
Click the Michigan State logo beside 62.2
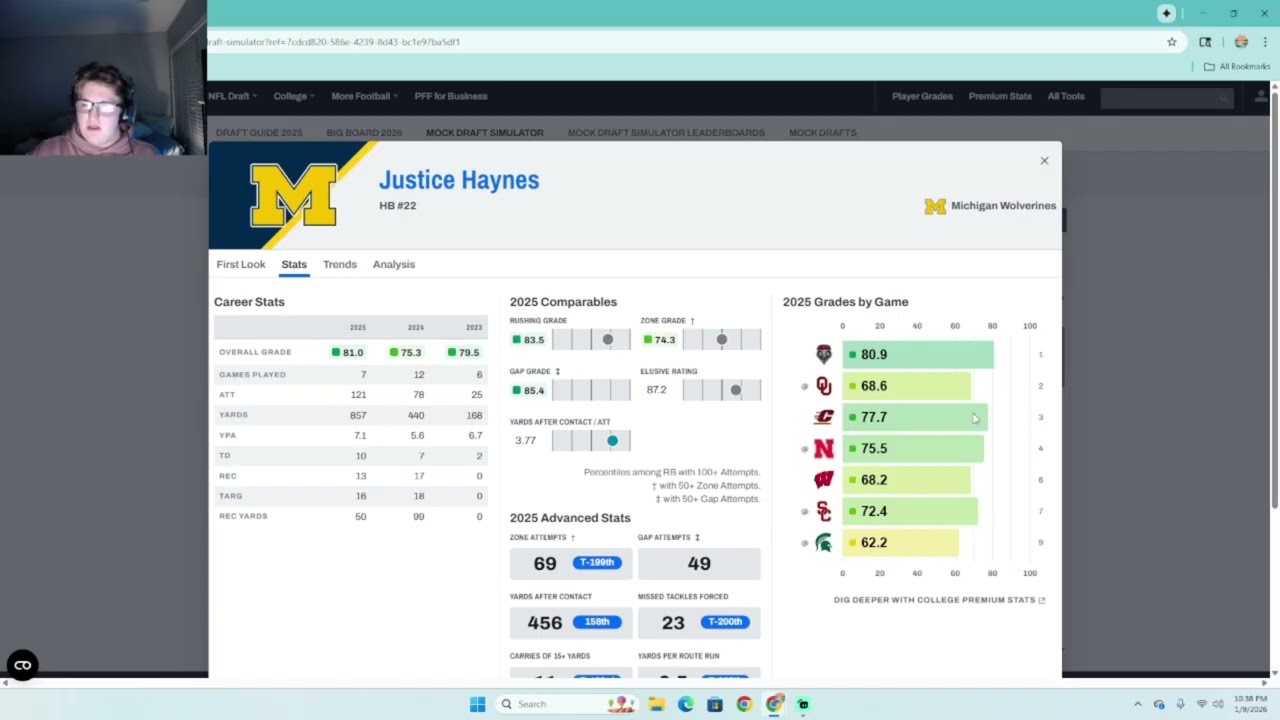[824, 543]
